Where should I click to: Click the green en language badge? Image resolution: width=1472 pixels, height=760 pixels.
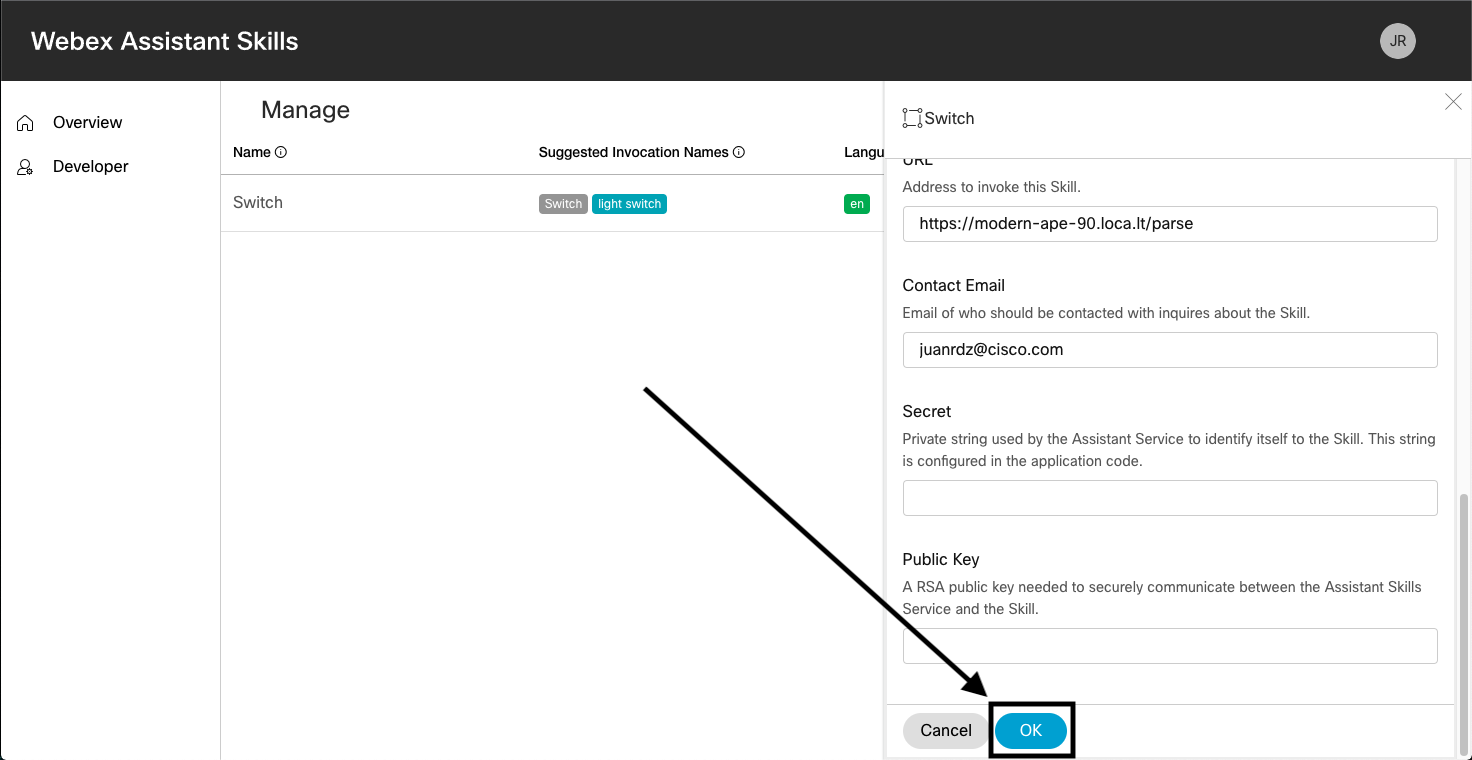pos(857,204)
